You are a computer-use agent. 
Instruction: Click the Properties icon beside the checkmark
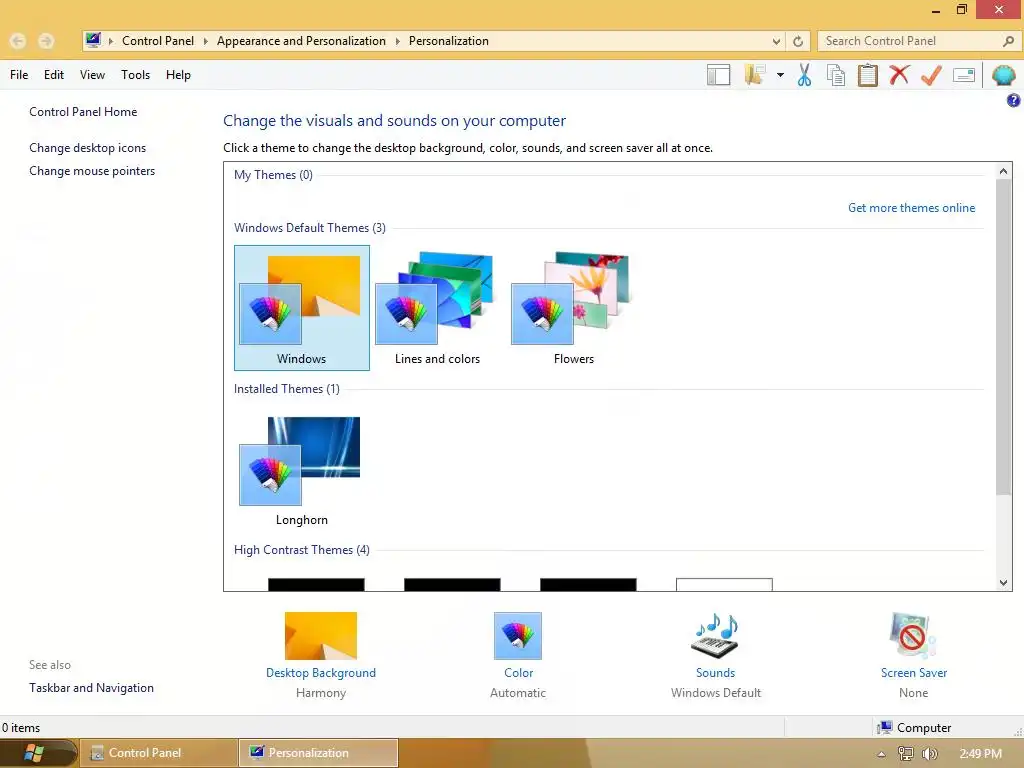[964, 75]
